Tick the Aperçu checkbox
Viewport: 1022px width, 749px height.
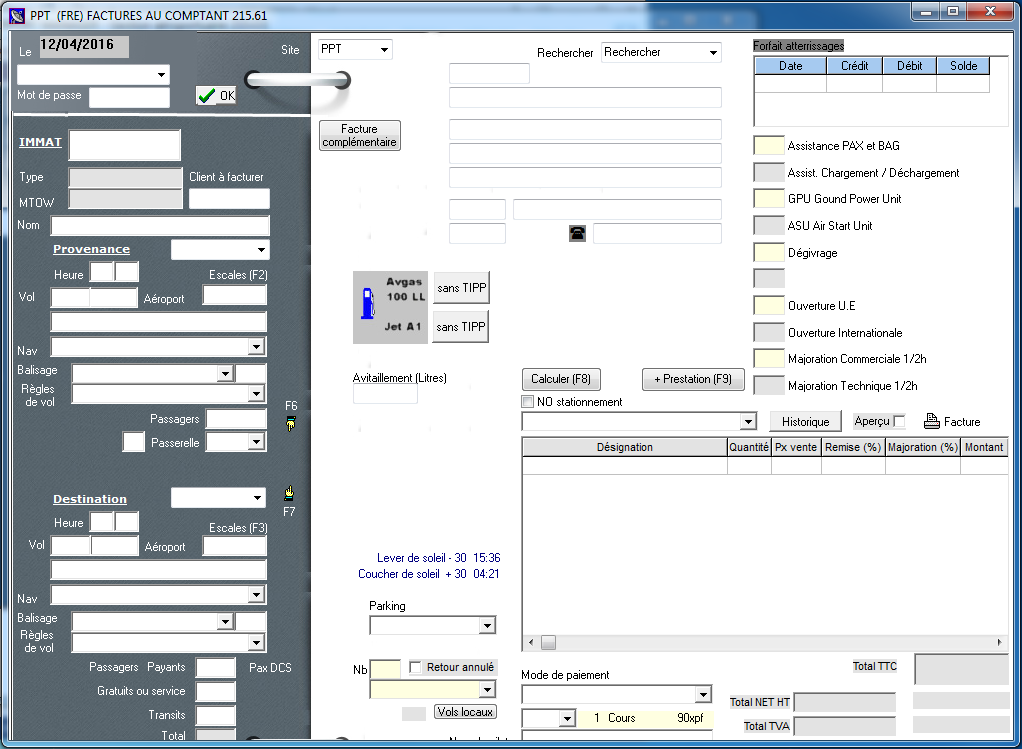899,422
